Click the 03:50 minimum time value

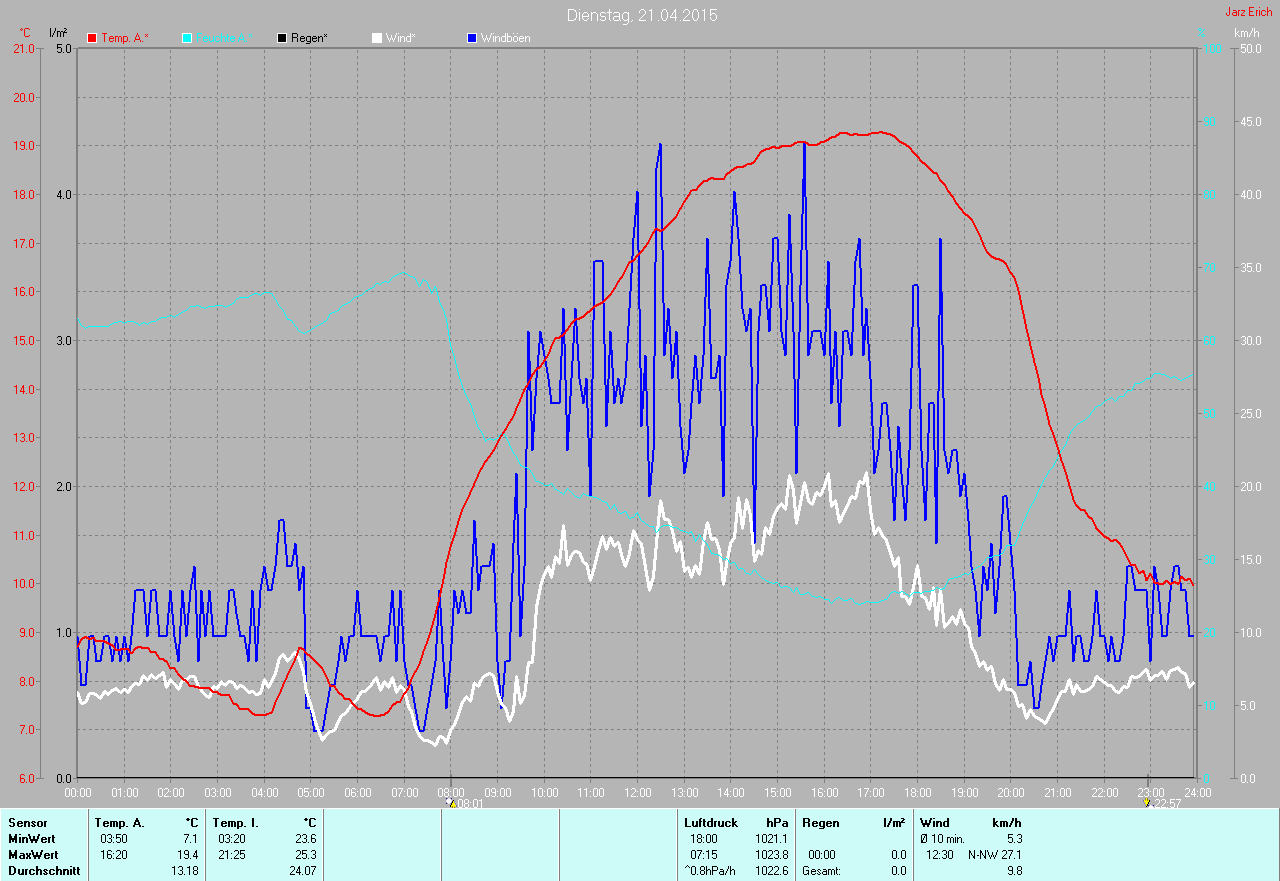(x=113, y=839)
